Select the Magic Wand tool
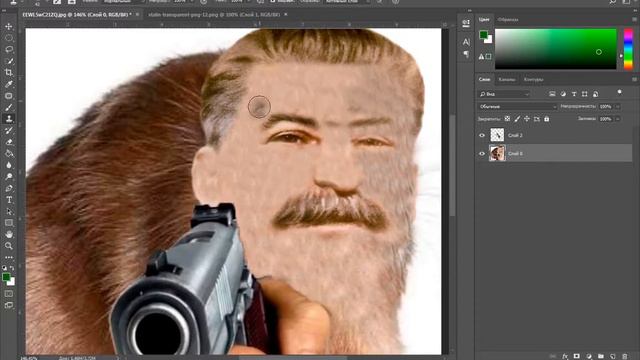Screen dimensions: 640x360 click(x=9, y=61)
